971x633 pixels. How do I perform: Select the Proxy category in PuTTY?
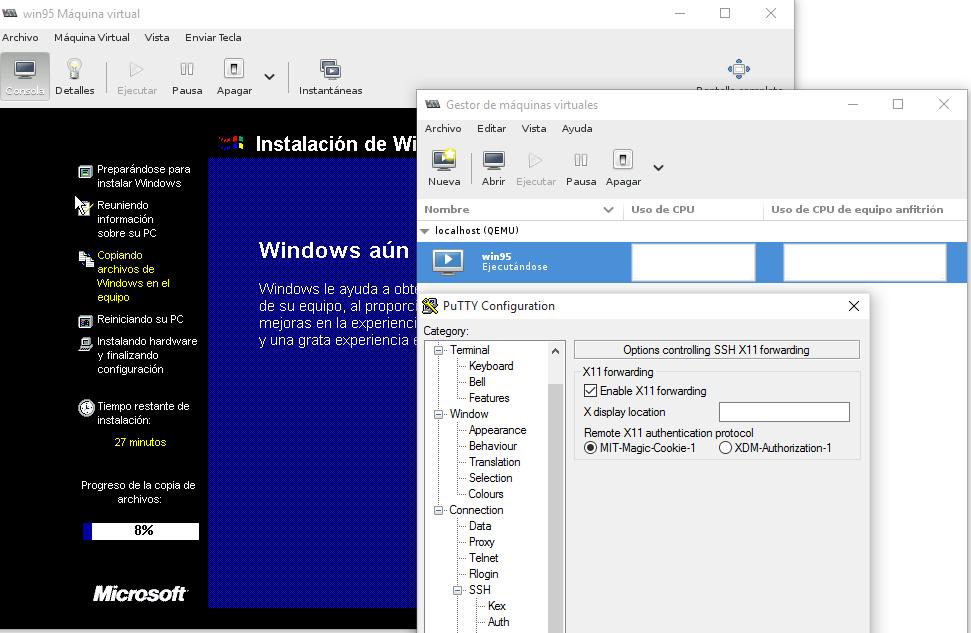[x=482, y=542]
